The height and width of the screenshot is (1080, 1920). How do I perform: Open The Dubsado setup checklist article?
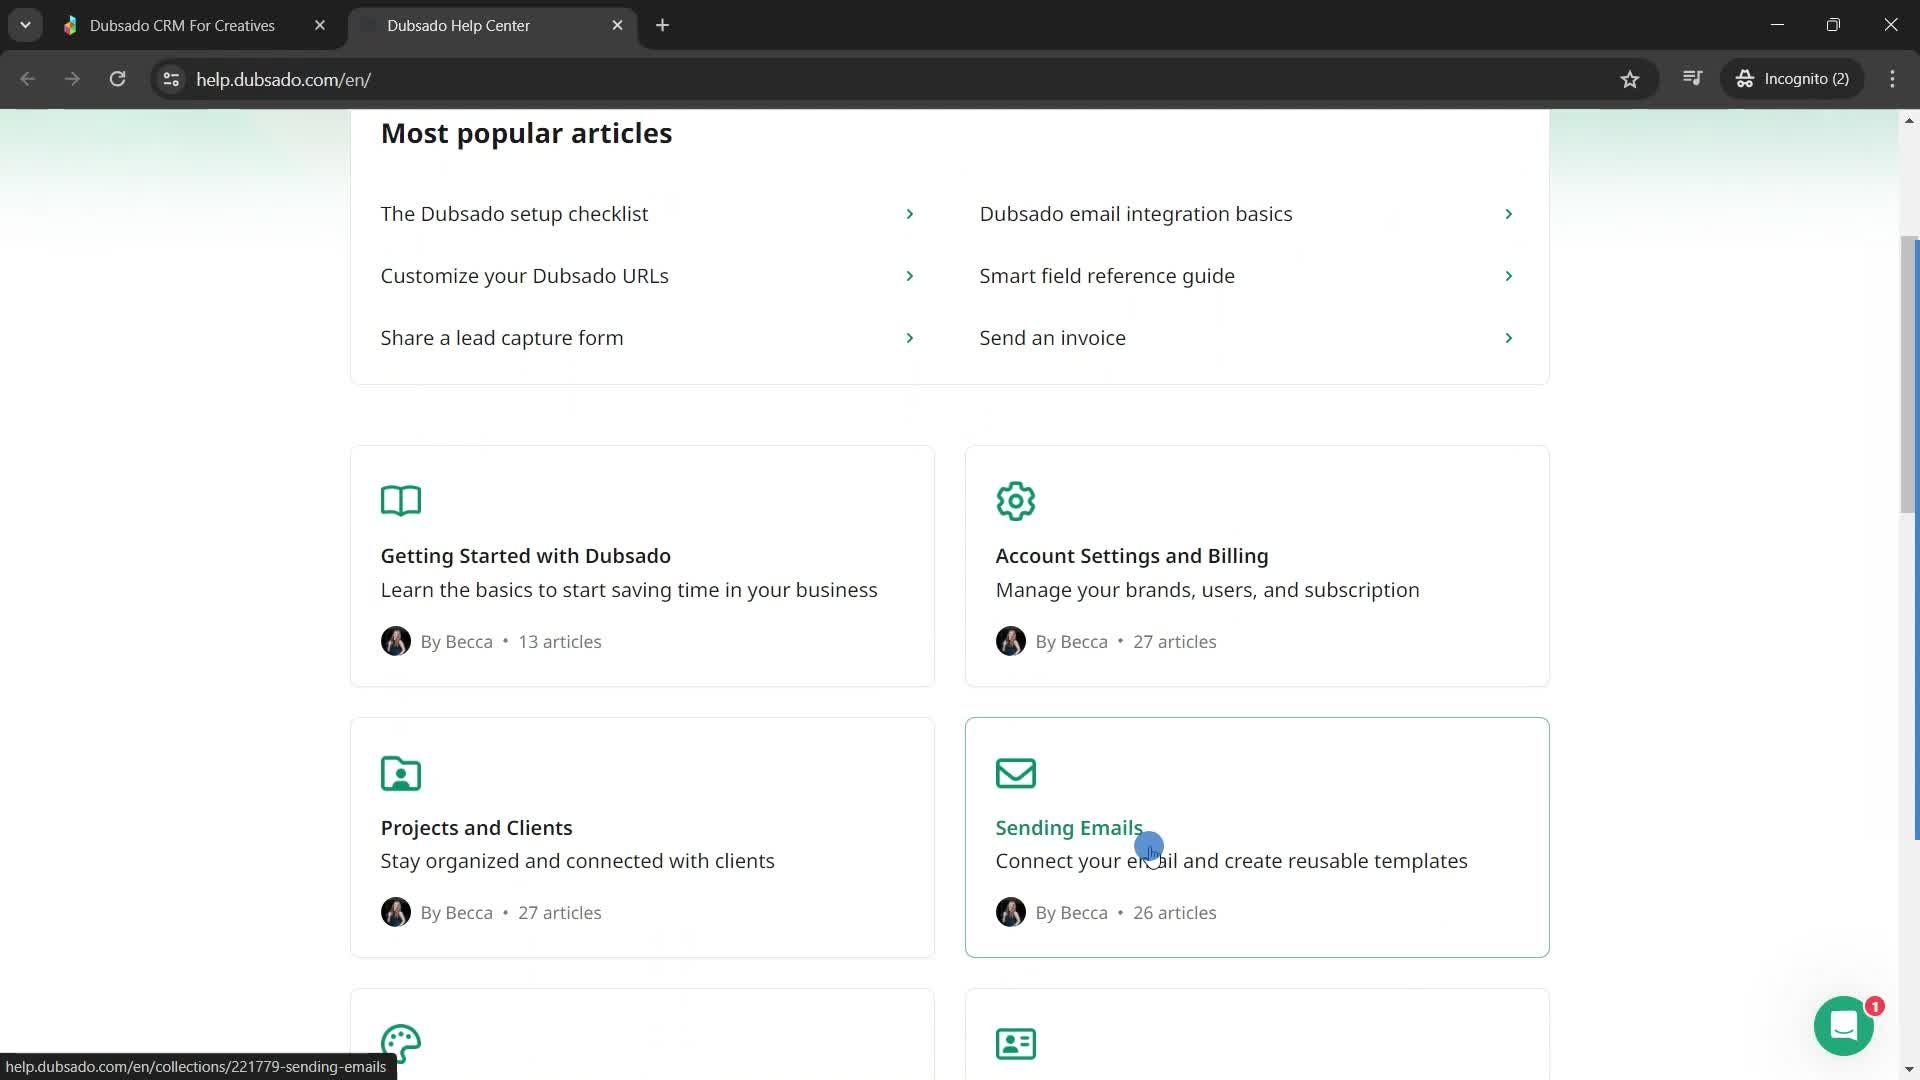514,214
